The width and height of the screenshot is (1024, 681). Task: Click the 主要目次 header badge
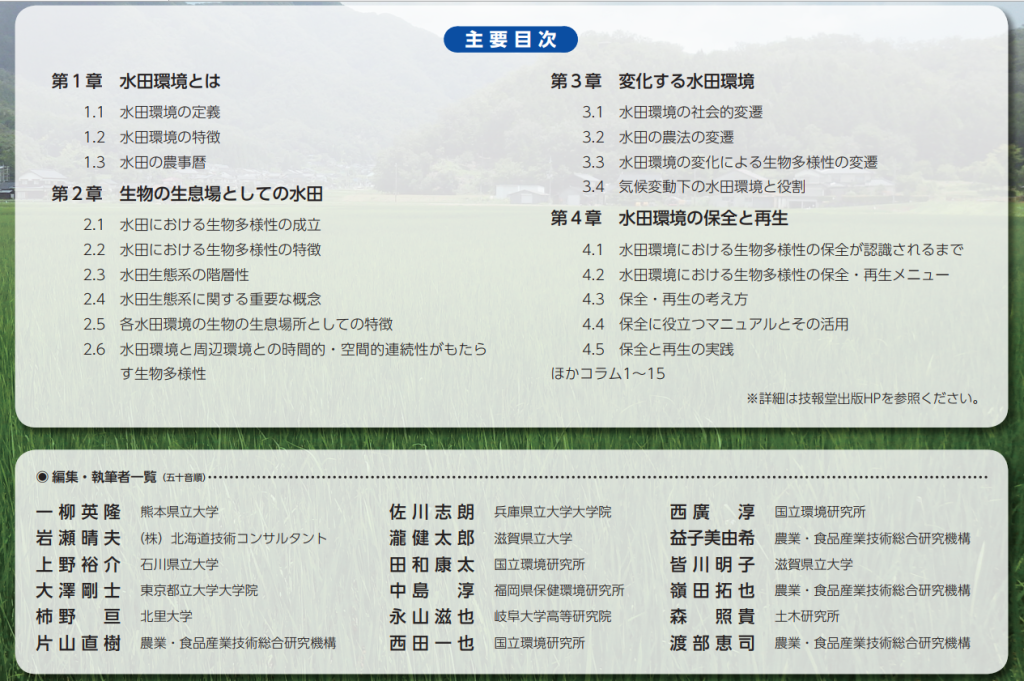point(511,39)
